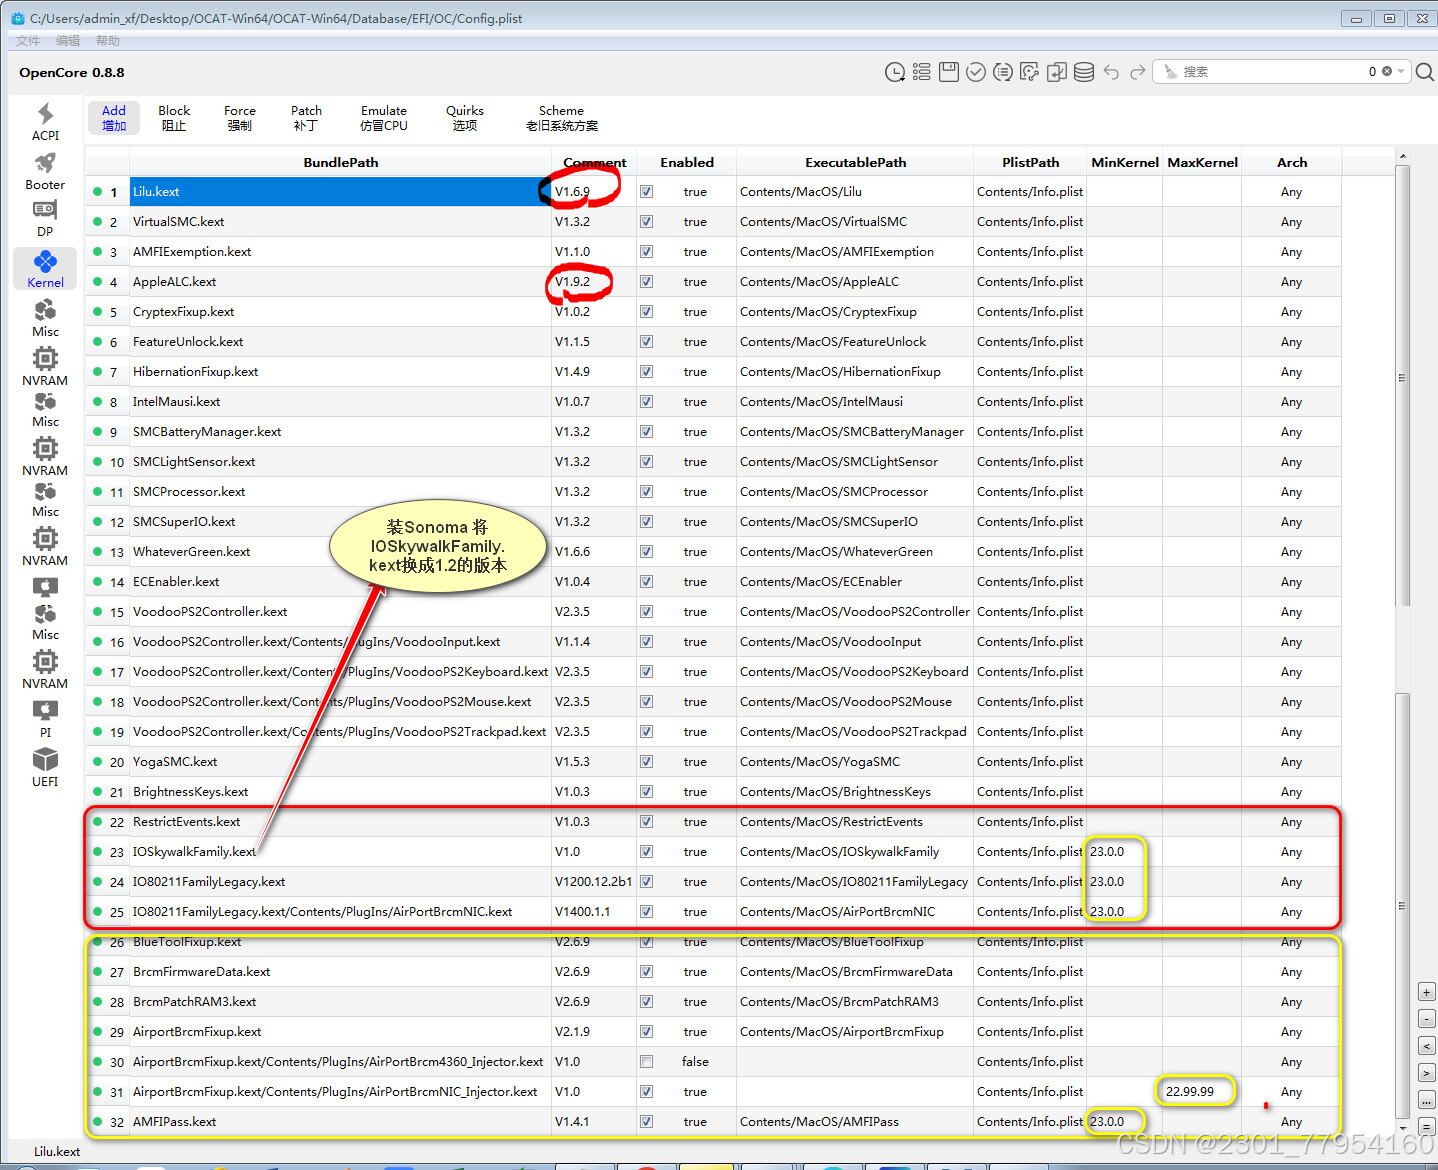This screenshot has height=1170, width=1438.
Task: Switch to the Patch tab
Action: click(306, 118)
